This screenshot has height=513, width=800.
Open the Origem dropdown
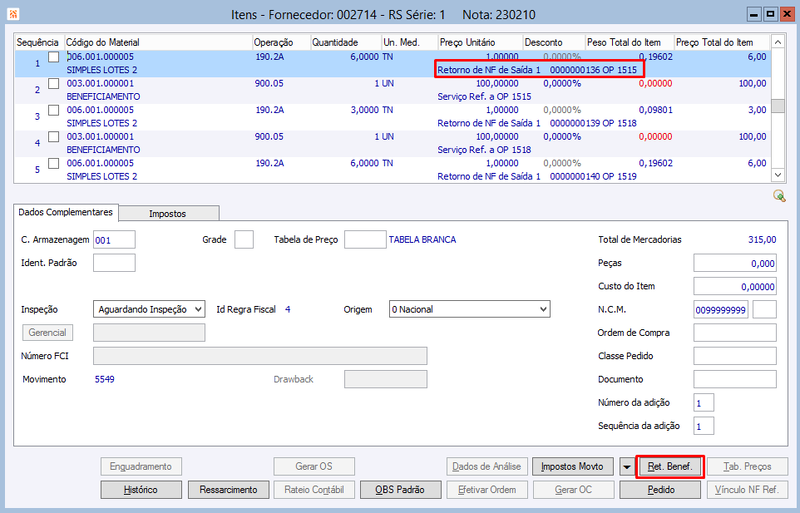click(469, 309)
